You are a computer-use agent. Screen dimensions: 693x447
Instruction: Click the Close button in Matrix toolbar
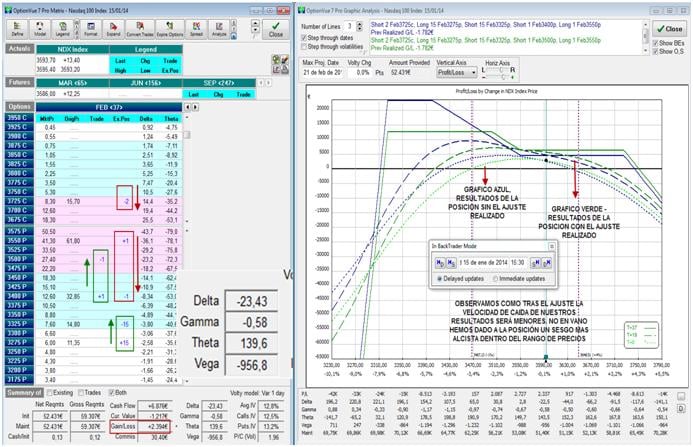tap(275, 28)
